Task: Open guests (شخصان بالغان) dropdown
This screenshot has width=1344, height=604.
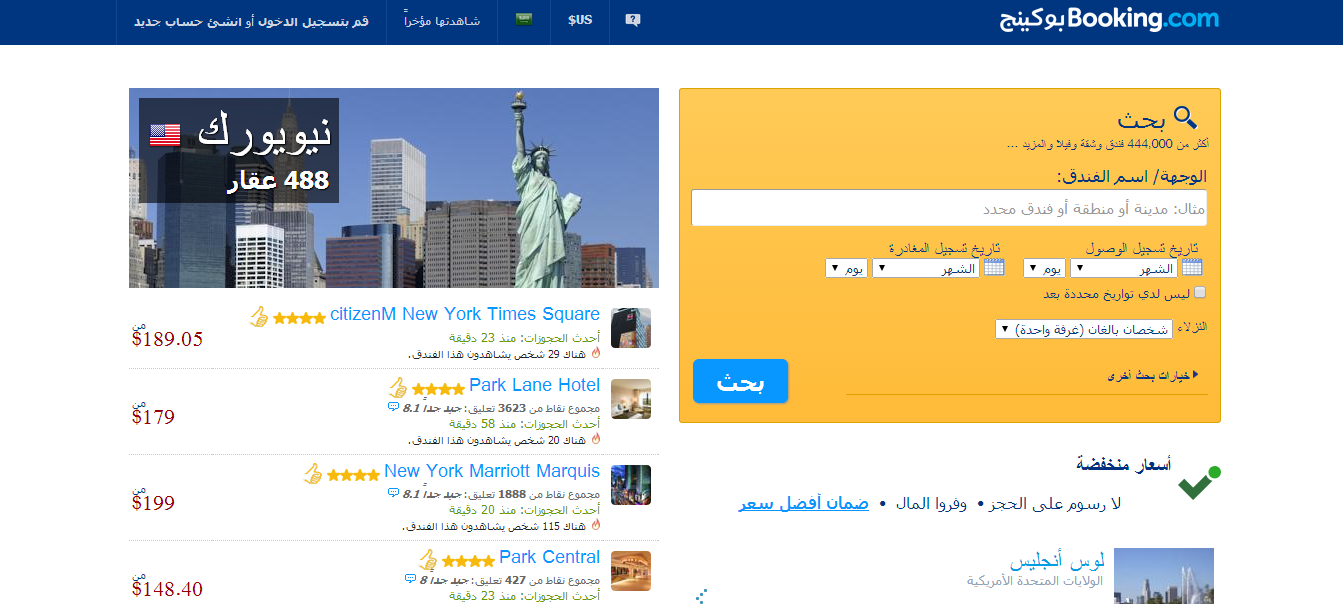Action: pyautogui.click(x=1083, y=329)
